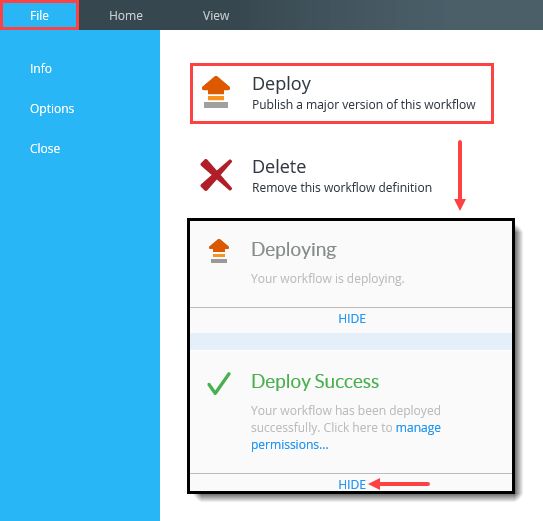Hide the Deploy Success notification

point(352,485)
